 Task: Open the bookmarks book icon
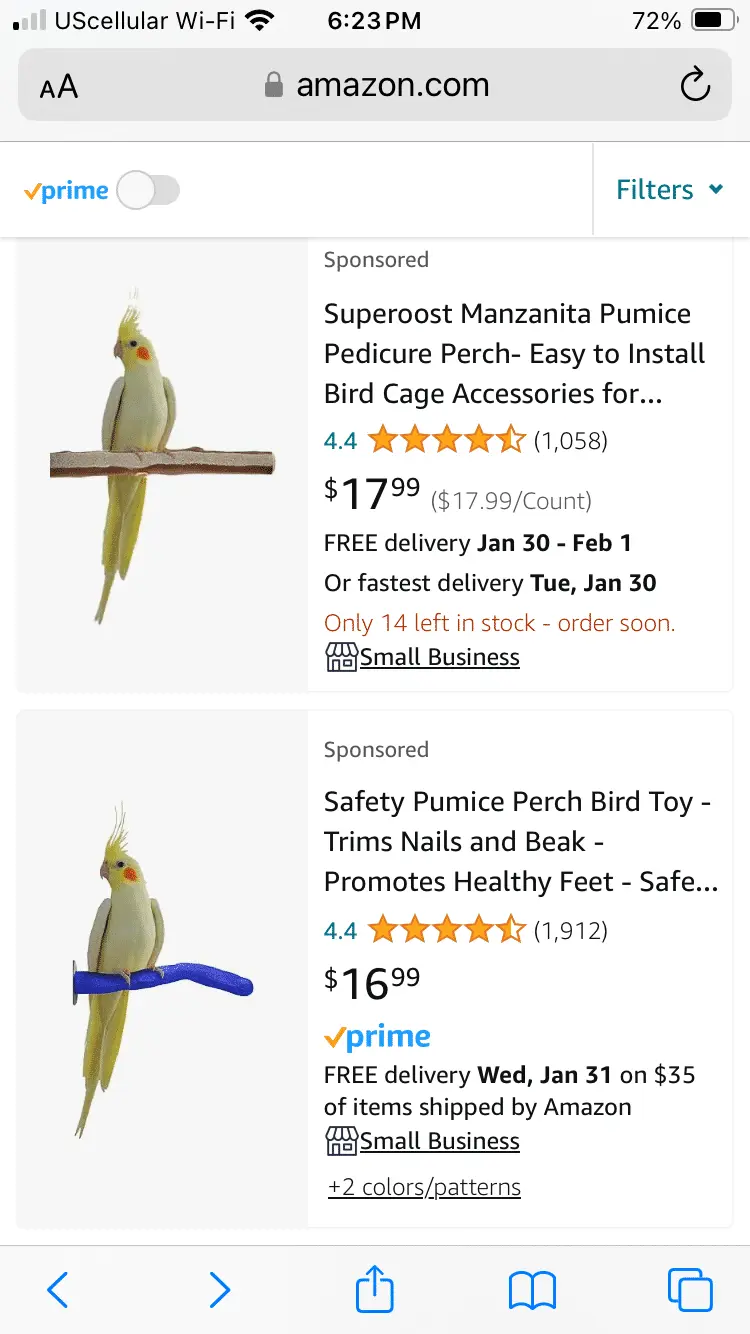(532, 1289)
